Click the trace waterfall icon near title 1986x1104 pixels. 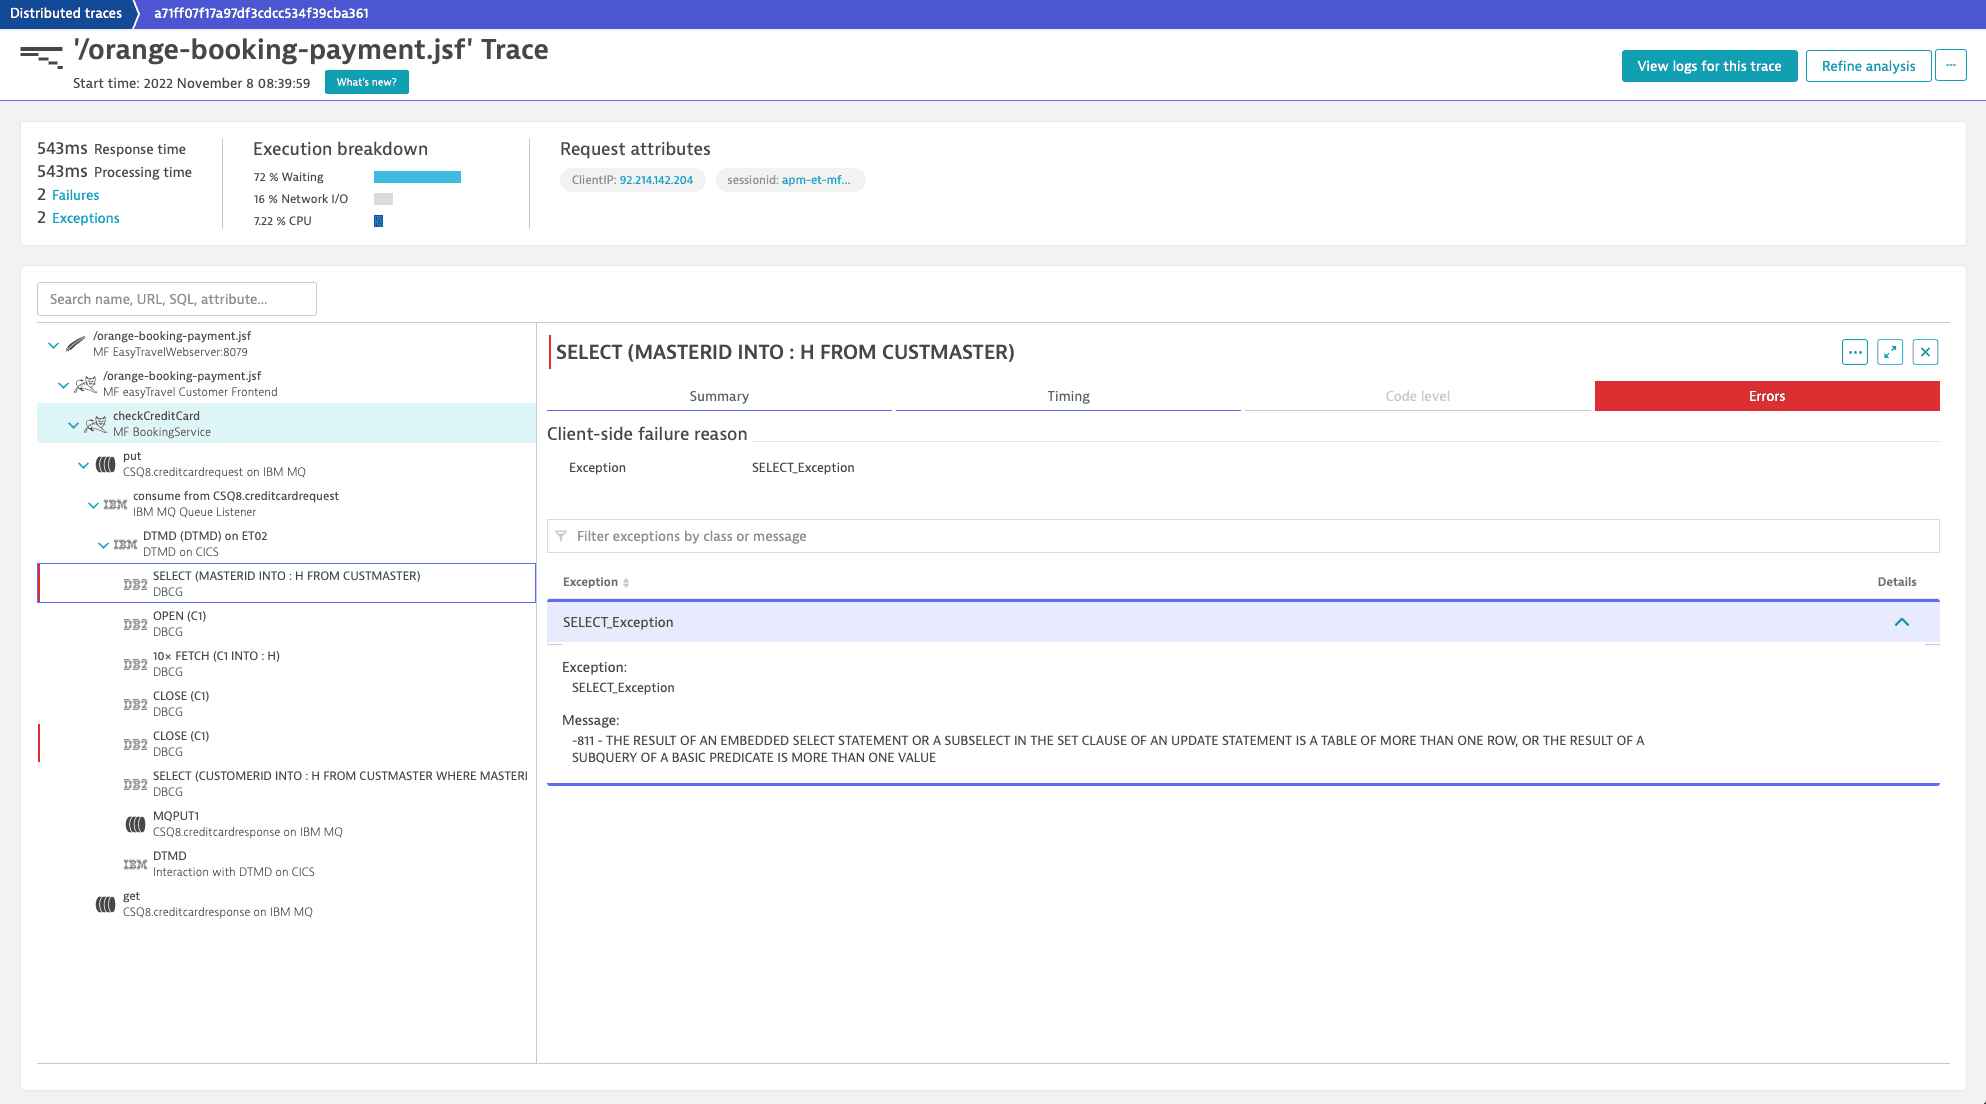coord(41,57)
